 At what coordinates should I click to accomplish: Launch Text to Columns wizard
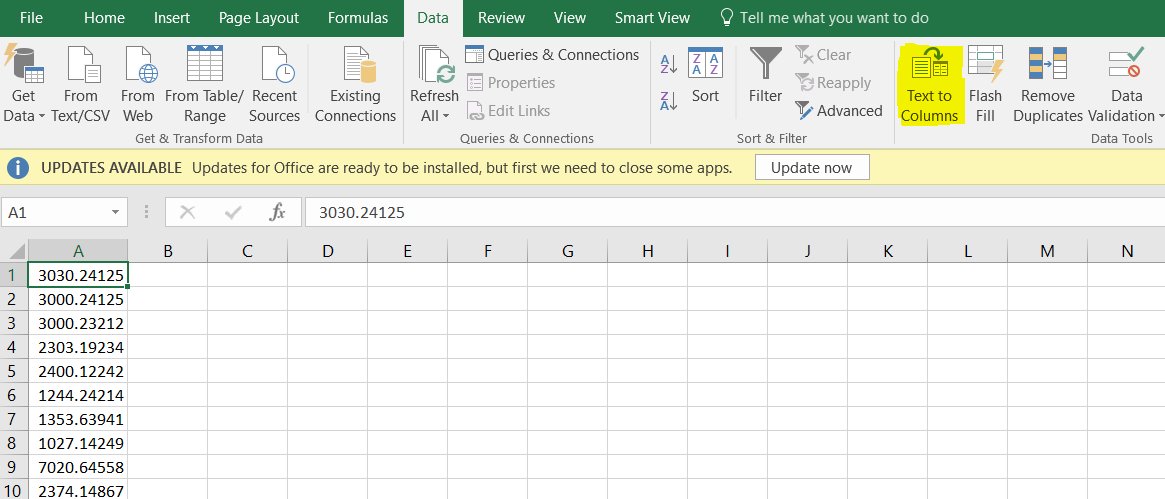pos(929,84)
